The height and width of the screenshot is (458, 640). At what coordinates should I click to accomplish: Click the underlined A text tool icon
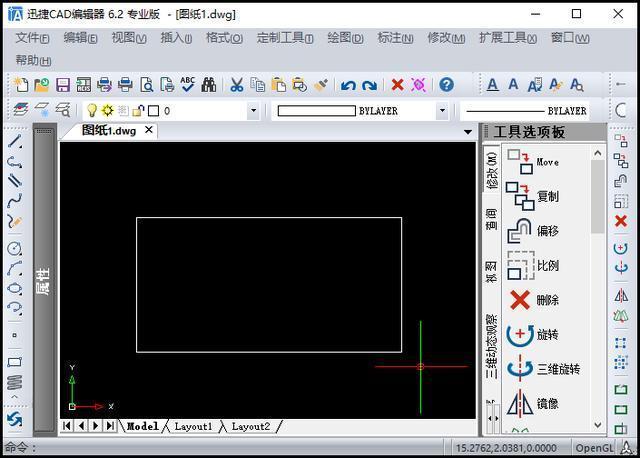click(x=493, y=85)
